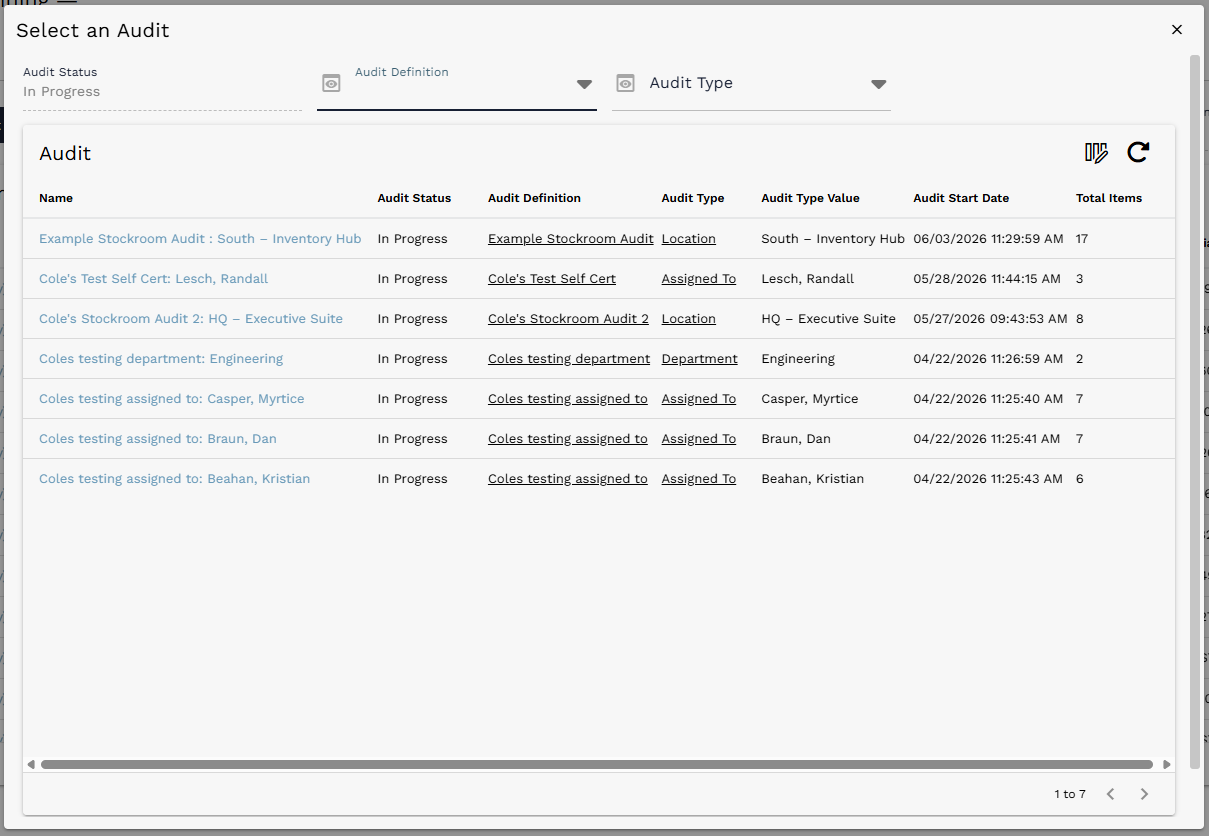This screenshot has height=836, width=1209.
Task: Open Coles testing assigned to: Beahan, Kristian
Action: click(x=174, y=479)
